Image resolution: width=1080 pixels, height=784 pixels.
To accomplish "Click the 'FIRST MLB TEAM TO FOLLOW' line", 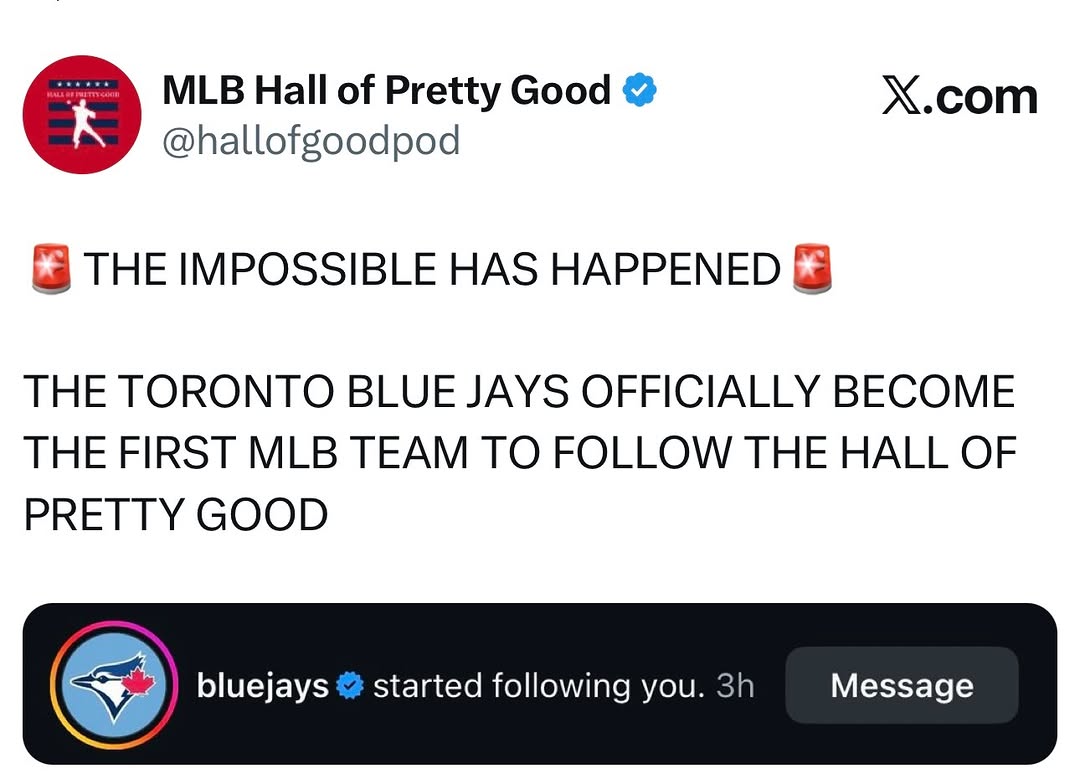I will [427, 453].
